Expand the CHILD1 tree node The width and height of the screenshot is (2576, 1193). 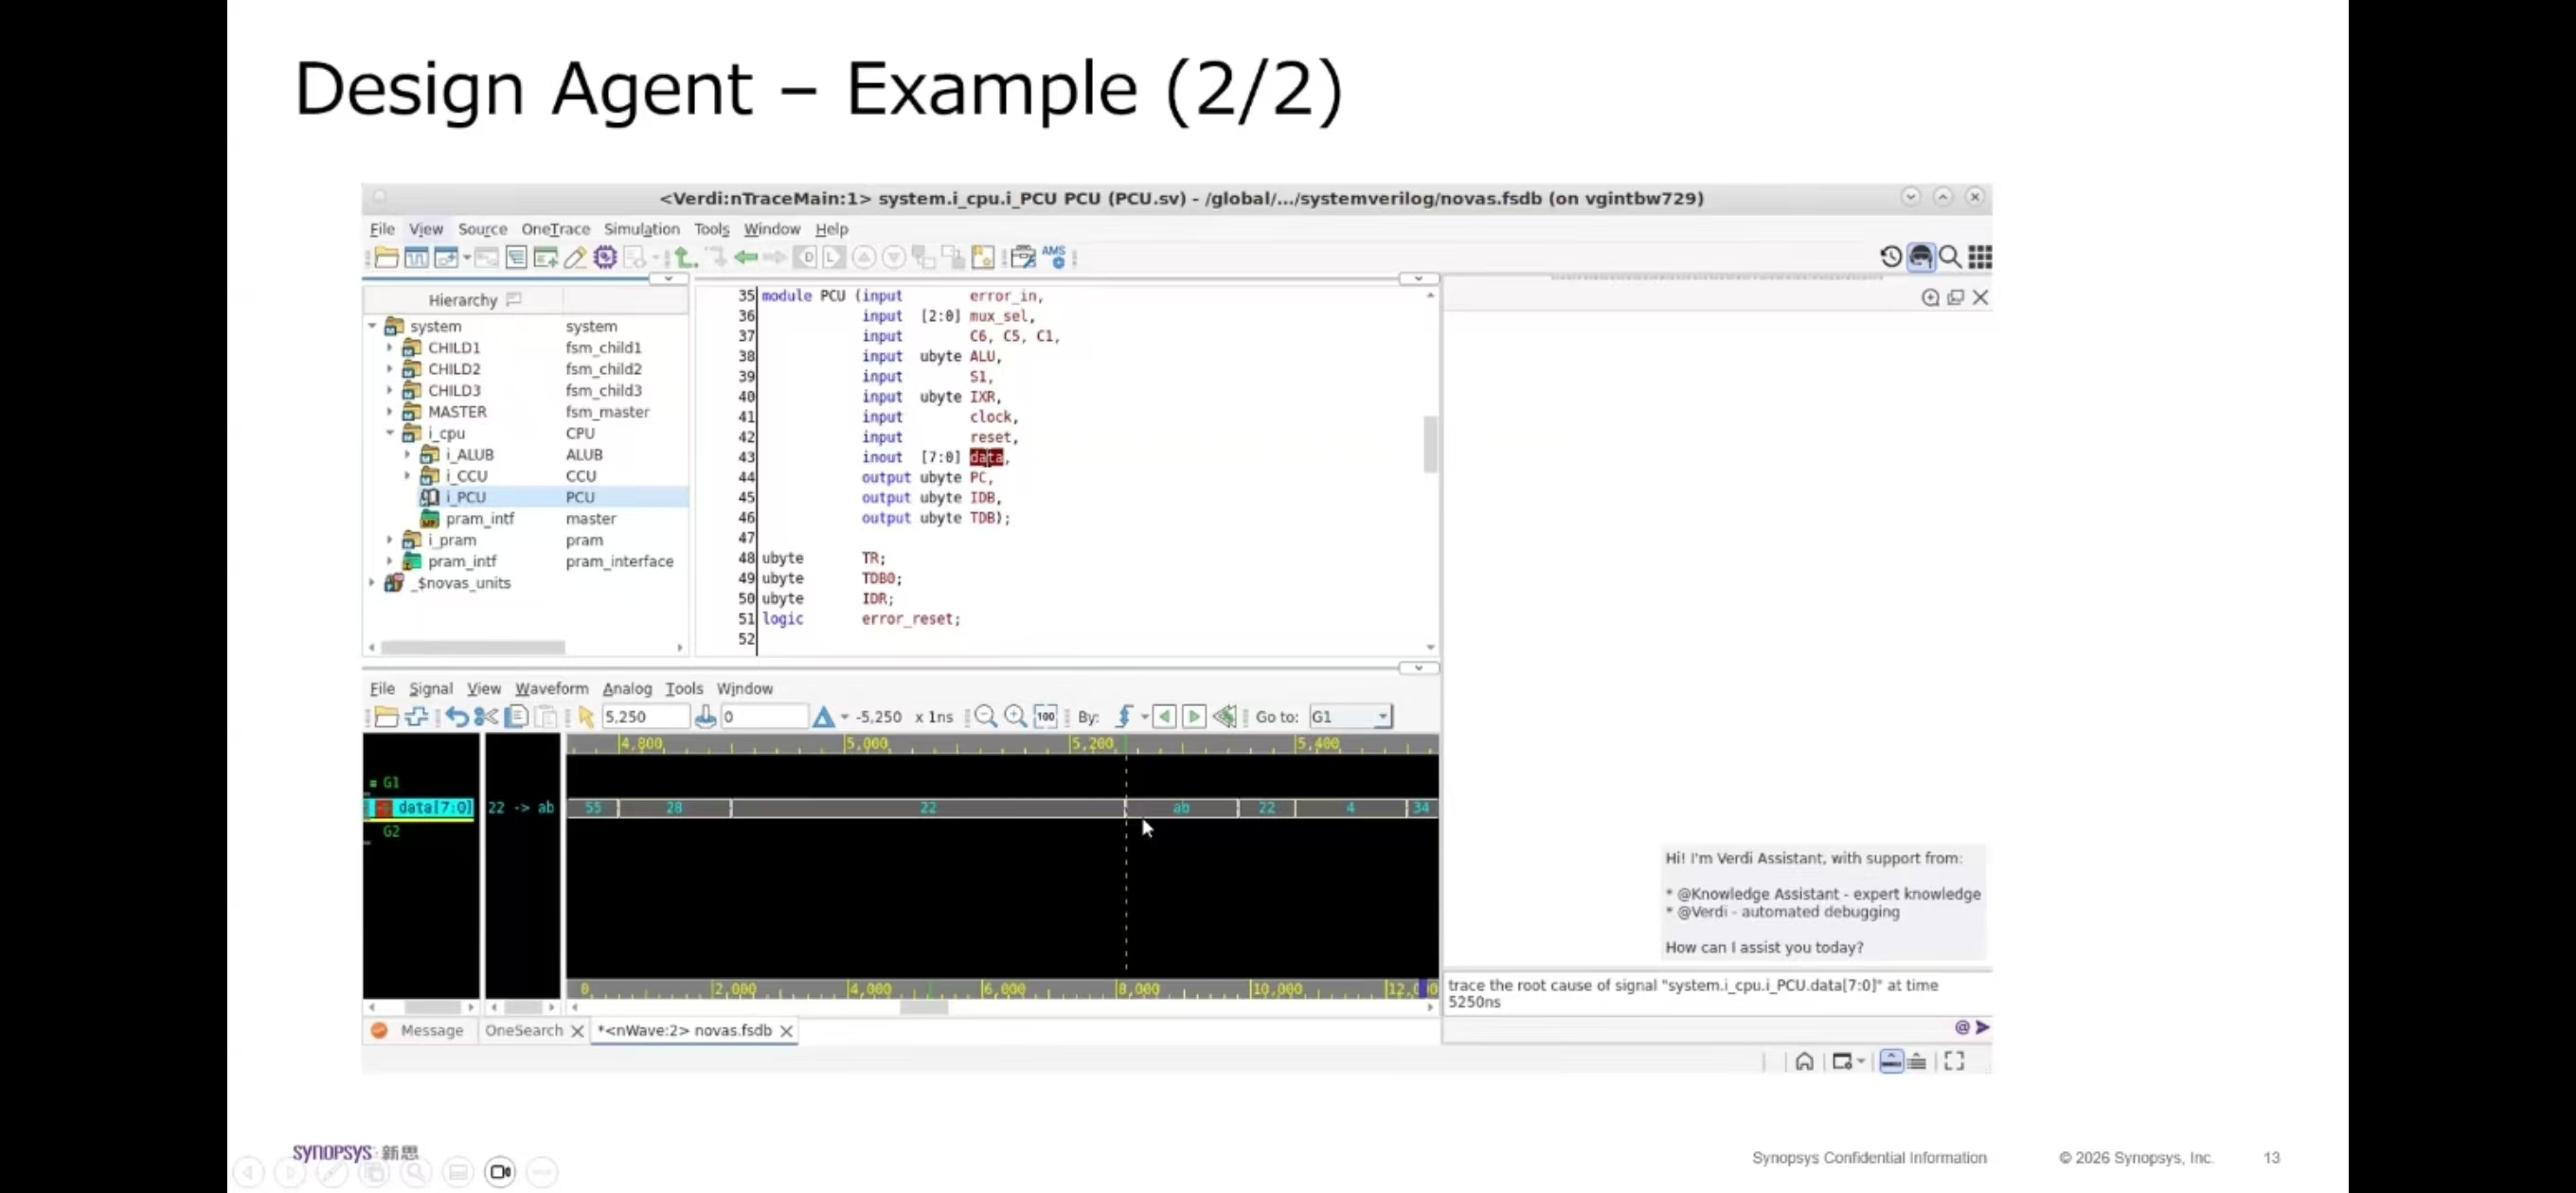coord(390,348)
